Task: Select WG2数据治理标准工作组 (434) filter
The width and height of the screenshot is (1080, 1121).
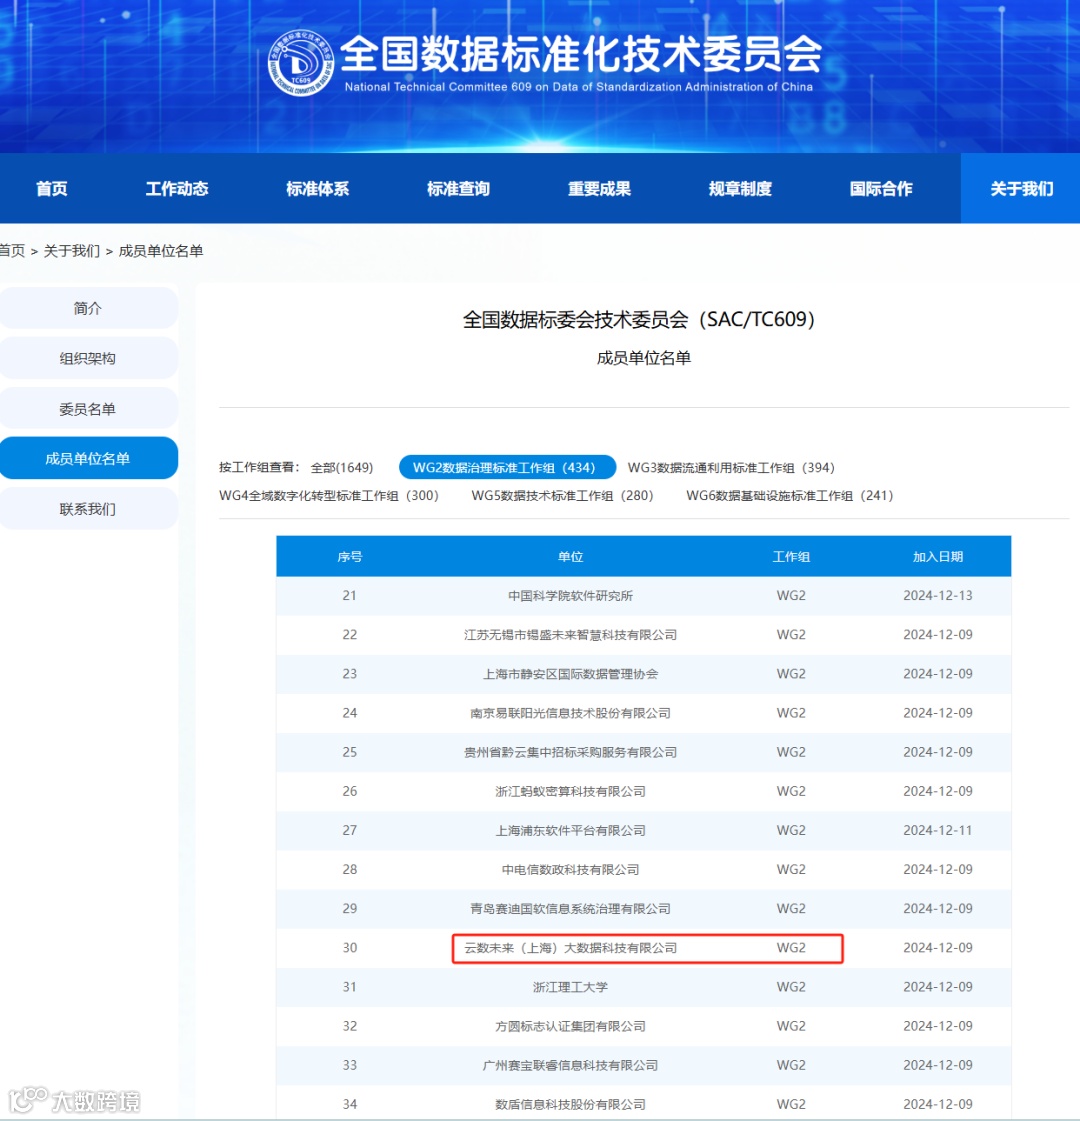Action: (507, 468)
